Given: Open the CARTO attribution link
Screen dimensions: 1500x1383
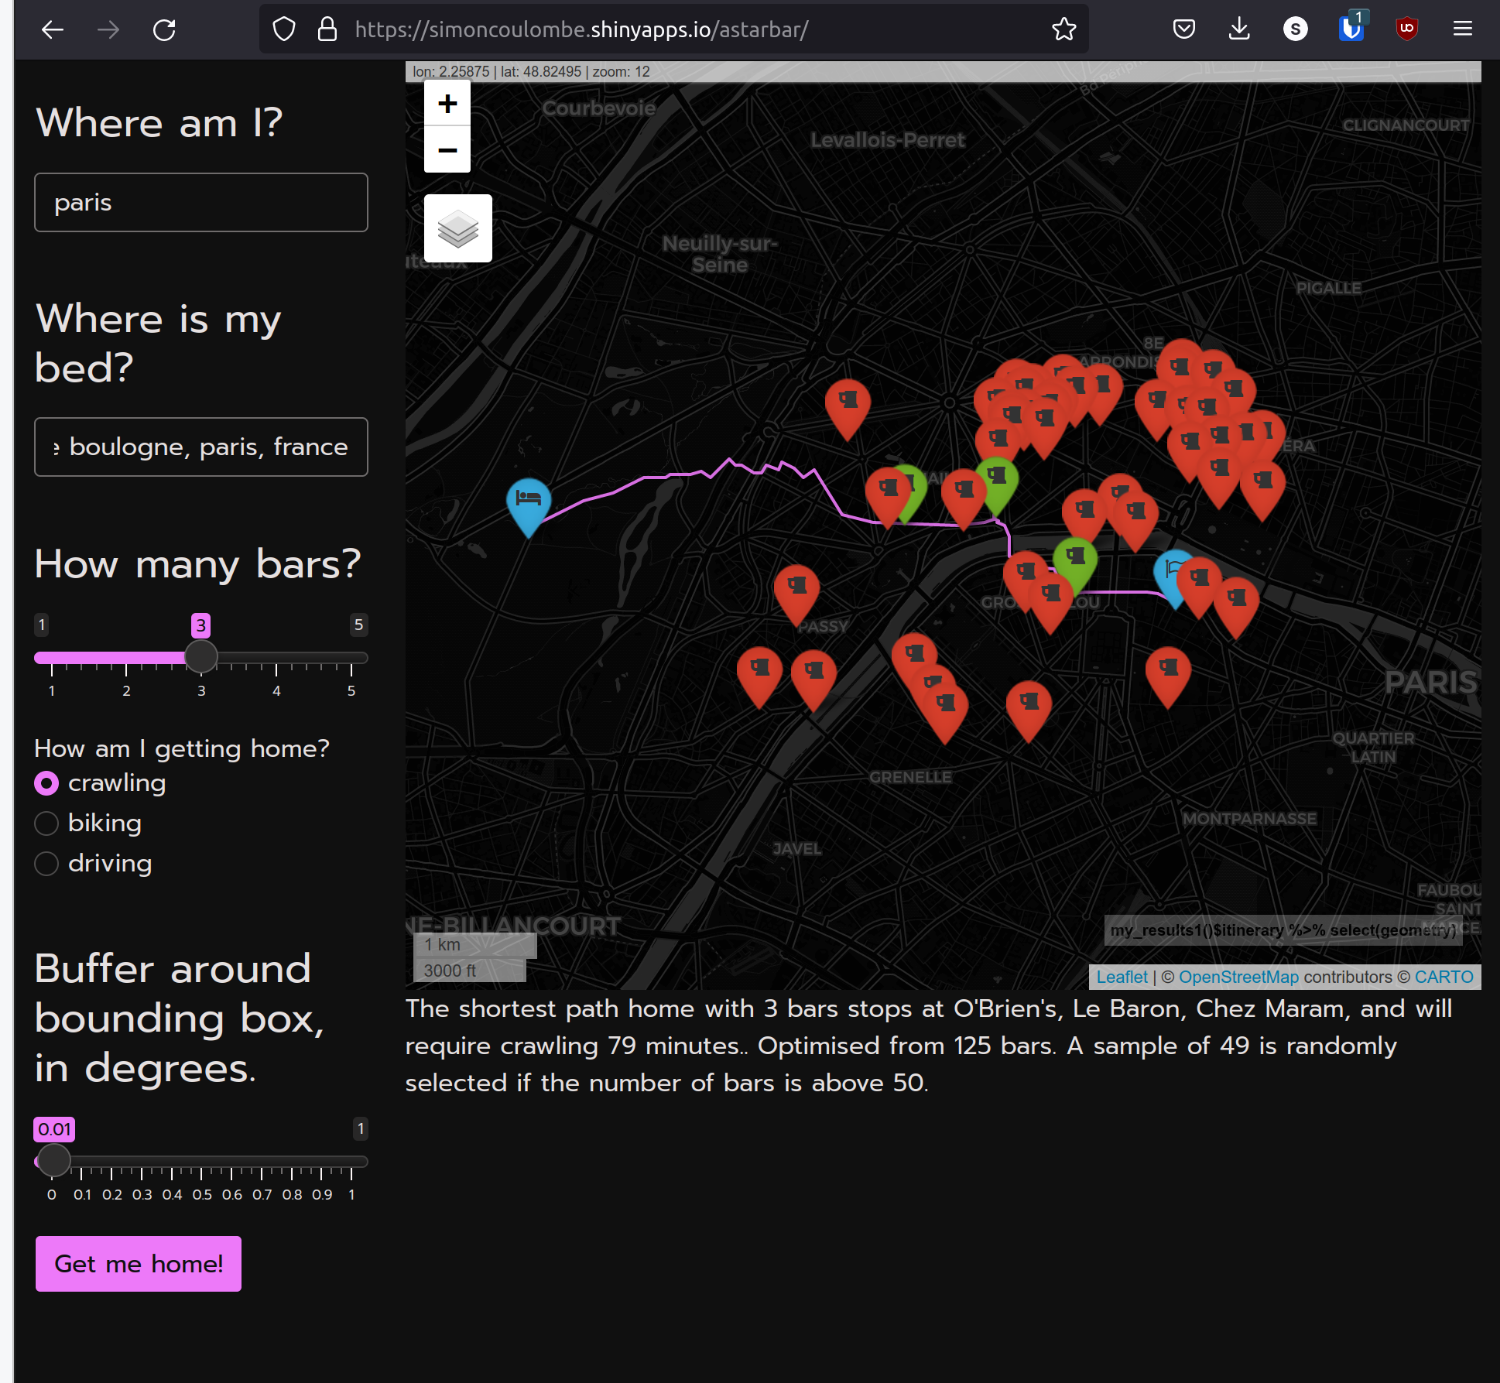Looking at the screenshot, I should [x=1444, y=977].
